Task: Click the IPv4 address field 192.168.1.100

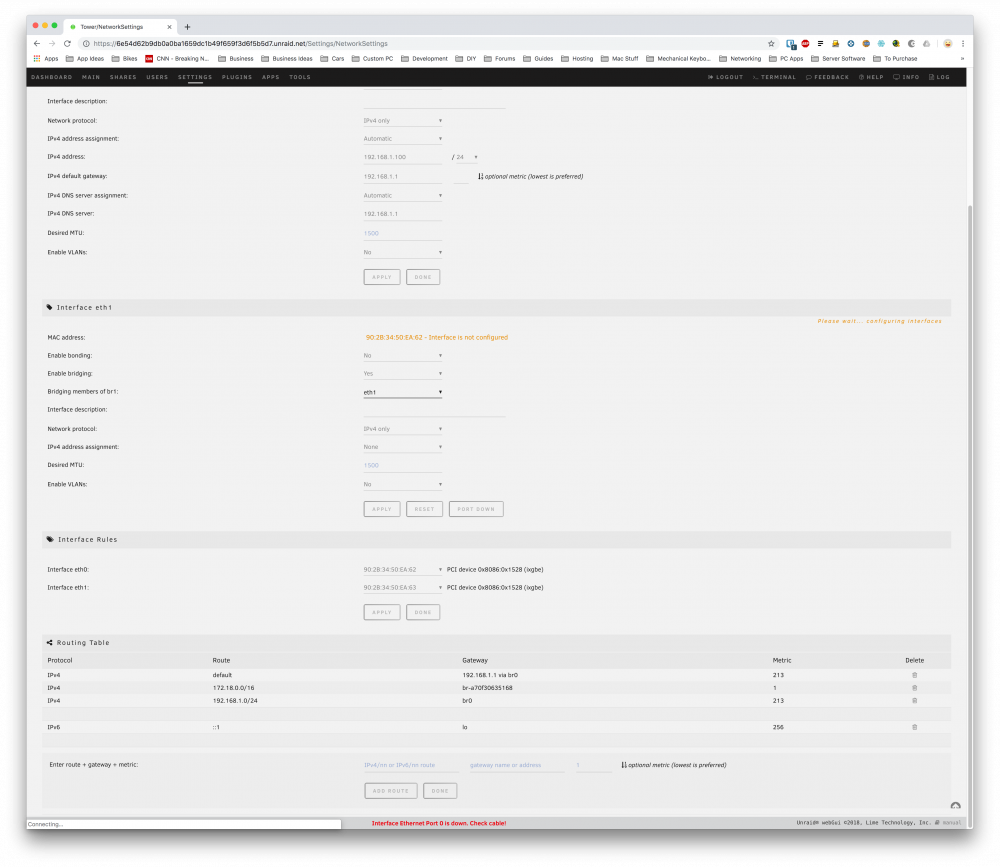Action: tap(402, 157)
